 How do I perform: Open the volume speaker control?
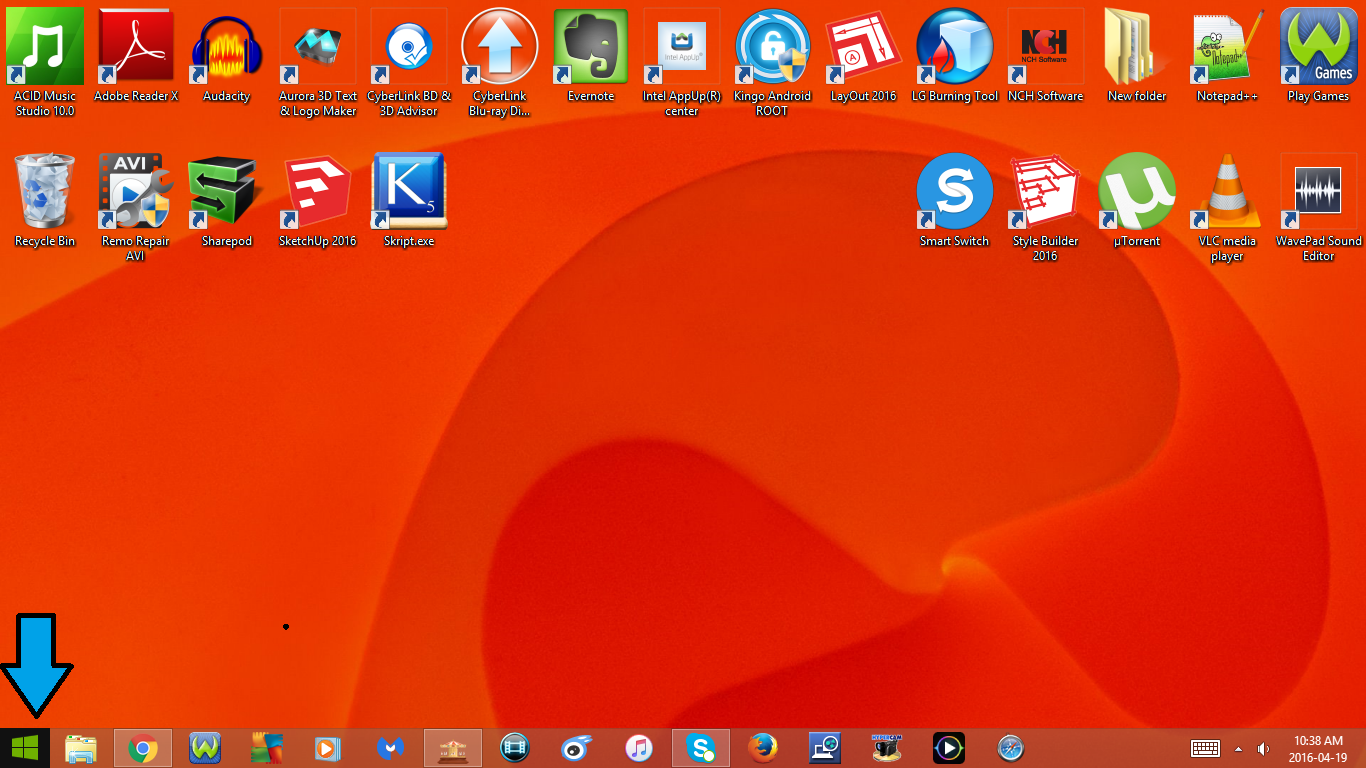click(1264, 748)
